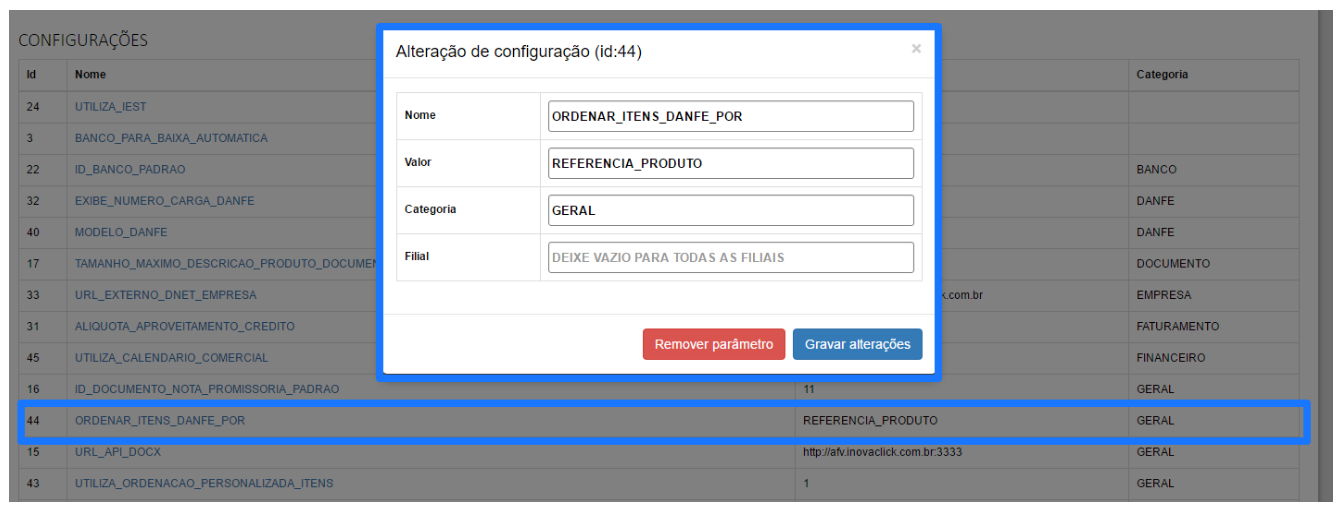The image size is (1344, 510).
Task: Click ID_DOCUMENTO_NOTA_PROMISSORIA_PADRAO link
Action: pos(206,389)
